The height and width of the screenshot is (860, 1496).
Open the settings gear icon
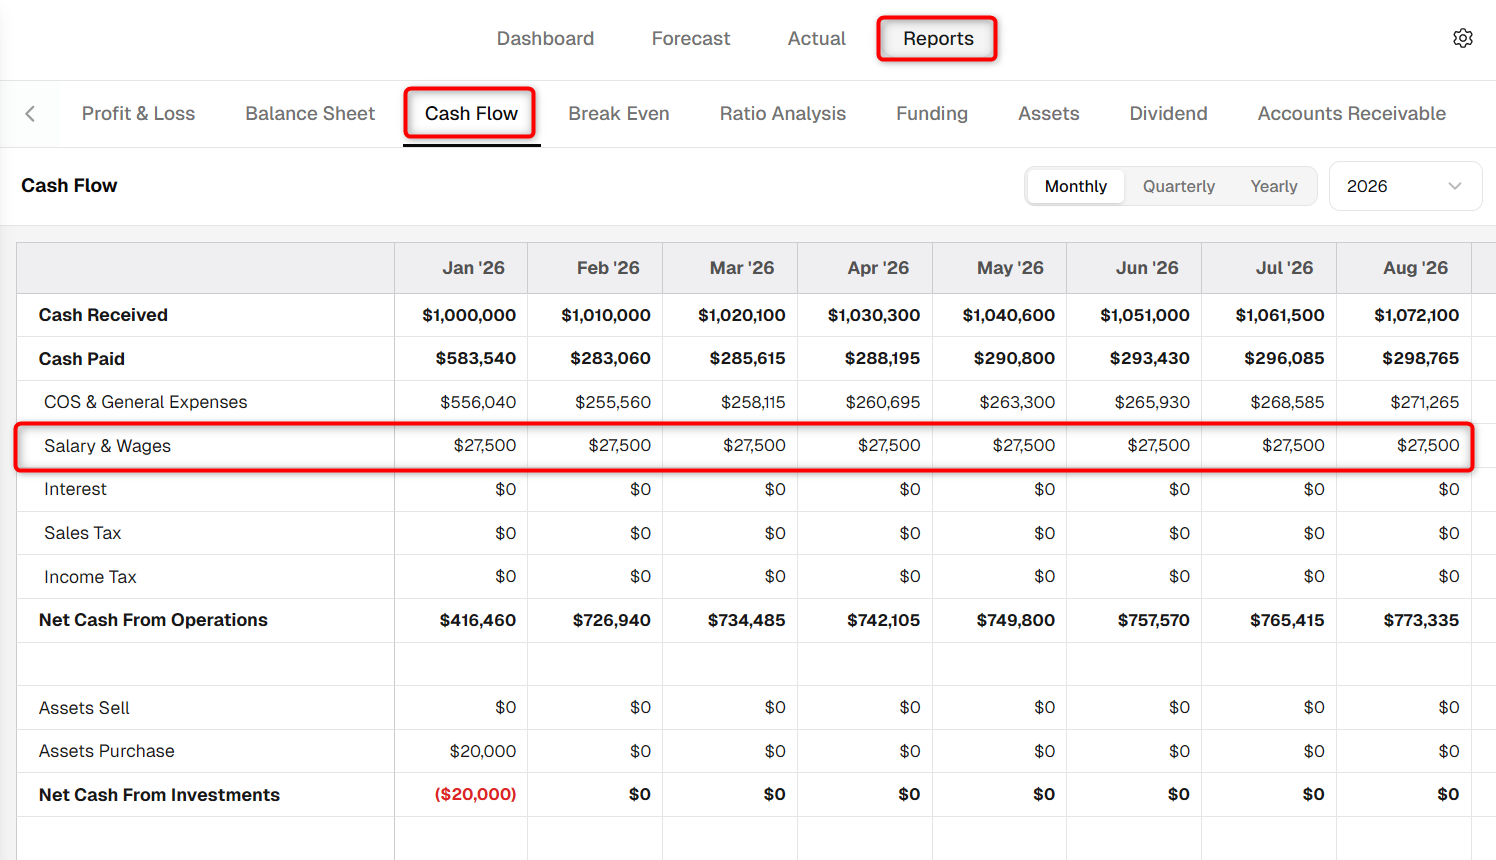tap(1462, 38)
